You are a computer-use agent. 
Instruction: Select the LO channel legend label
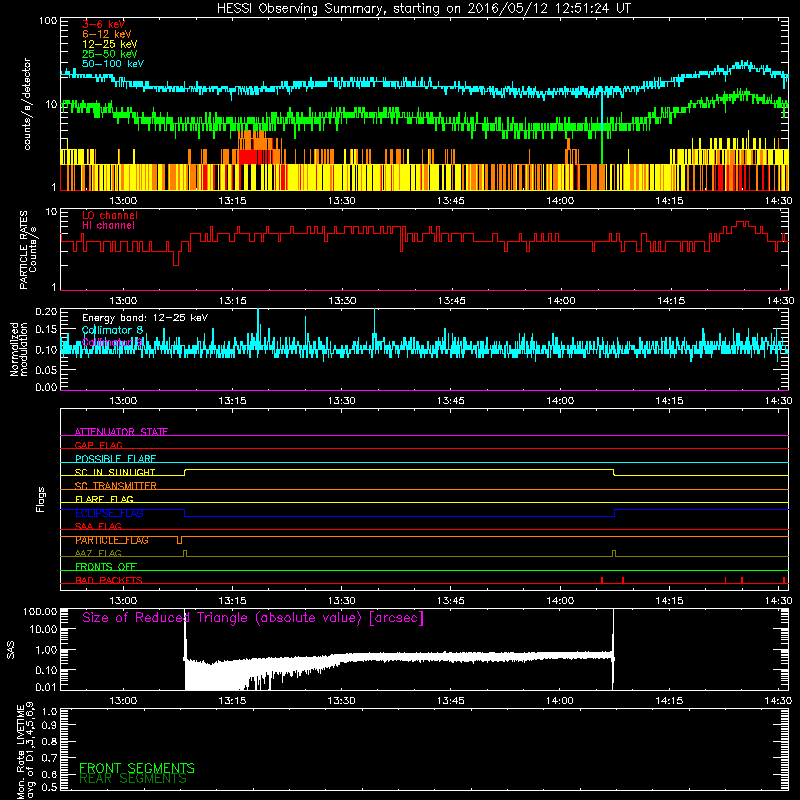(110, 215)
